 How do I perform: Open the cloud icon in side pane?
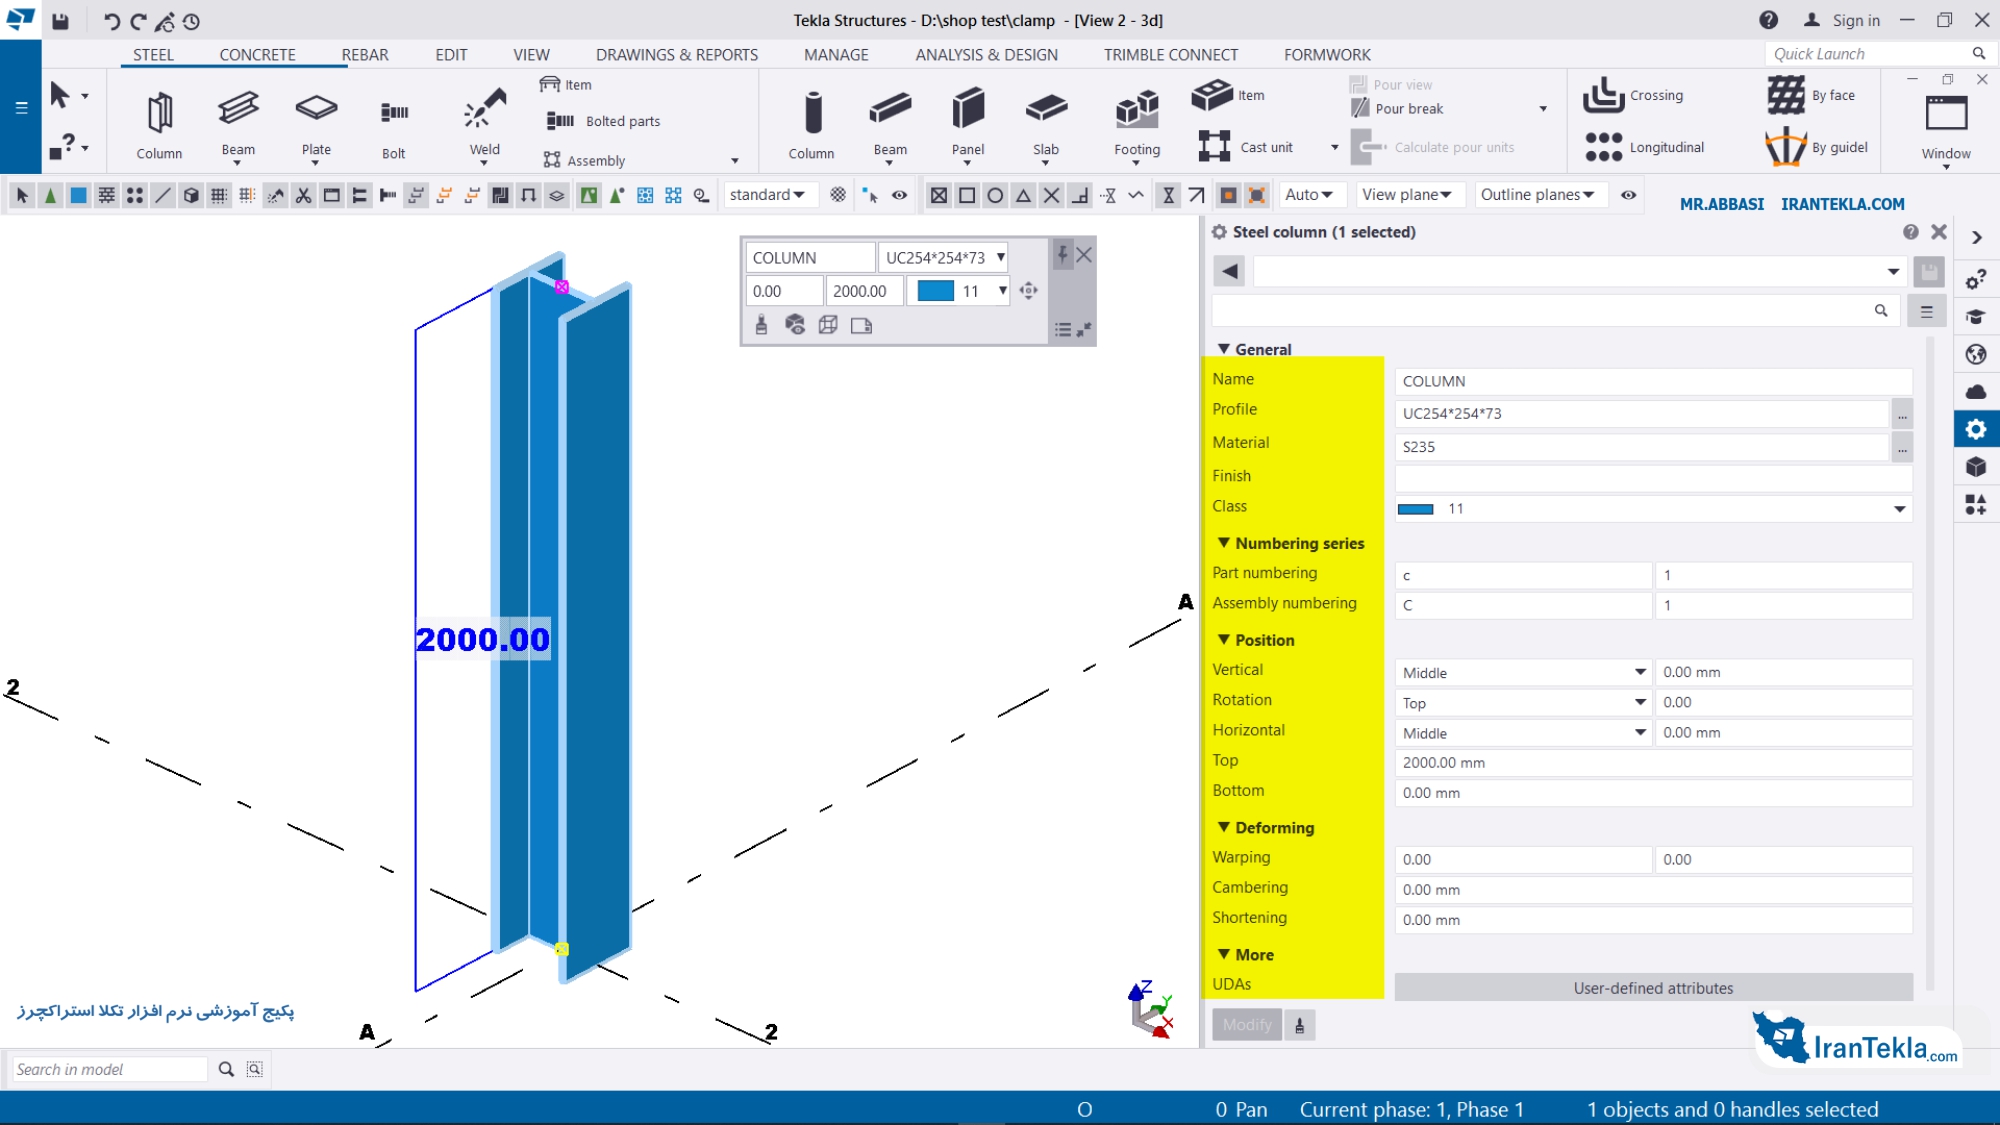(x=1976, y=392)
